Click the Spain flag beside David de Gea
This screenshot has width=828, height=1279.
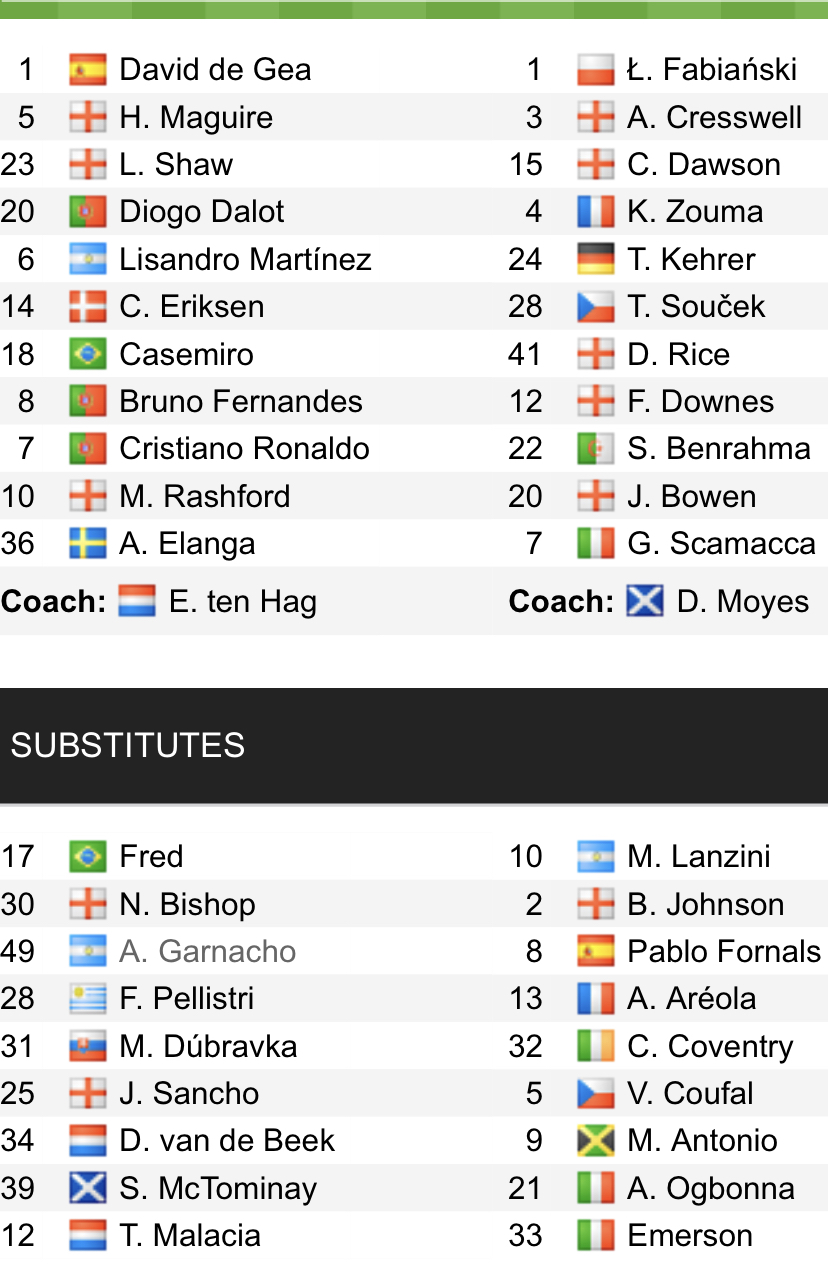pos(88,70)
